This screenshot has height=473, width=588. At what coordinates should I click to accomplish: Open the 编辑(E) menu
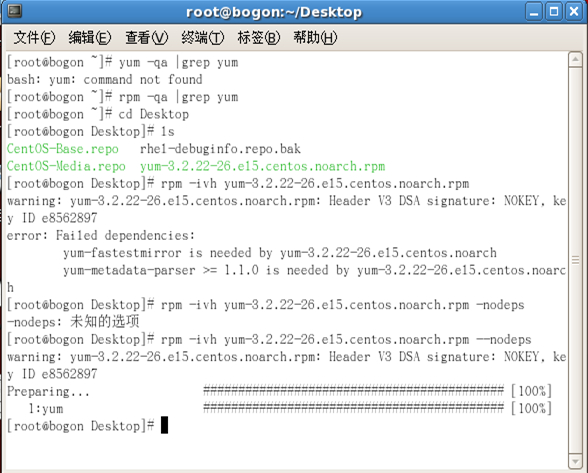(x=90, y=38)
